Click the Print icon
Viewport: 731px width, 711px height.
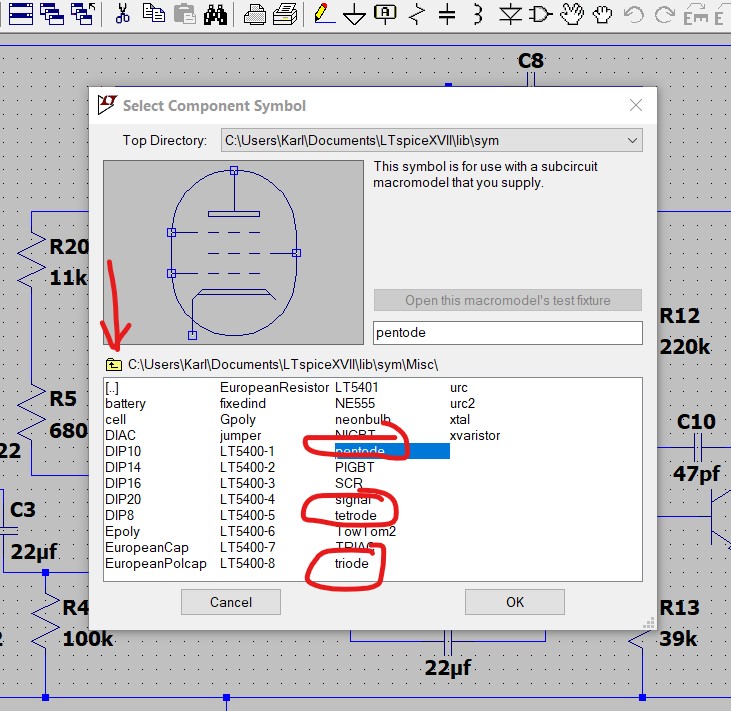coord(255,14)
